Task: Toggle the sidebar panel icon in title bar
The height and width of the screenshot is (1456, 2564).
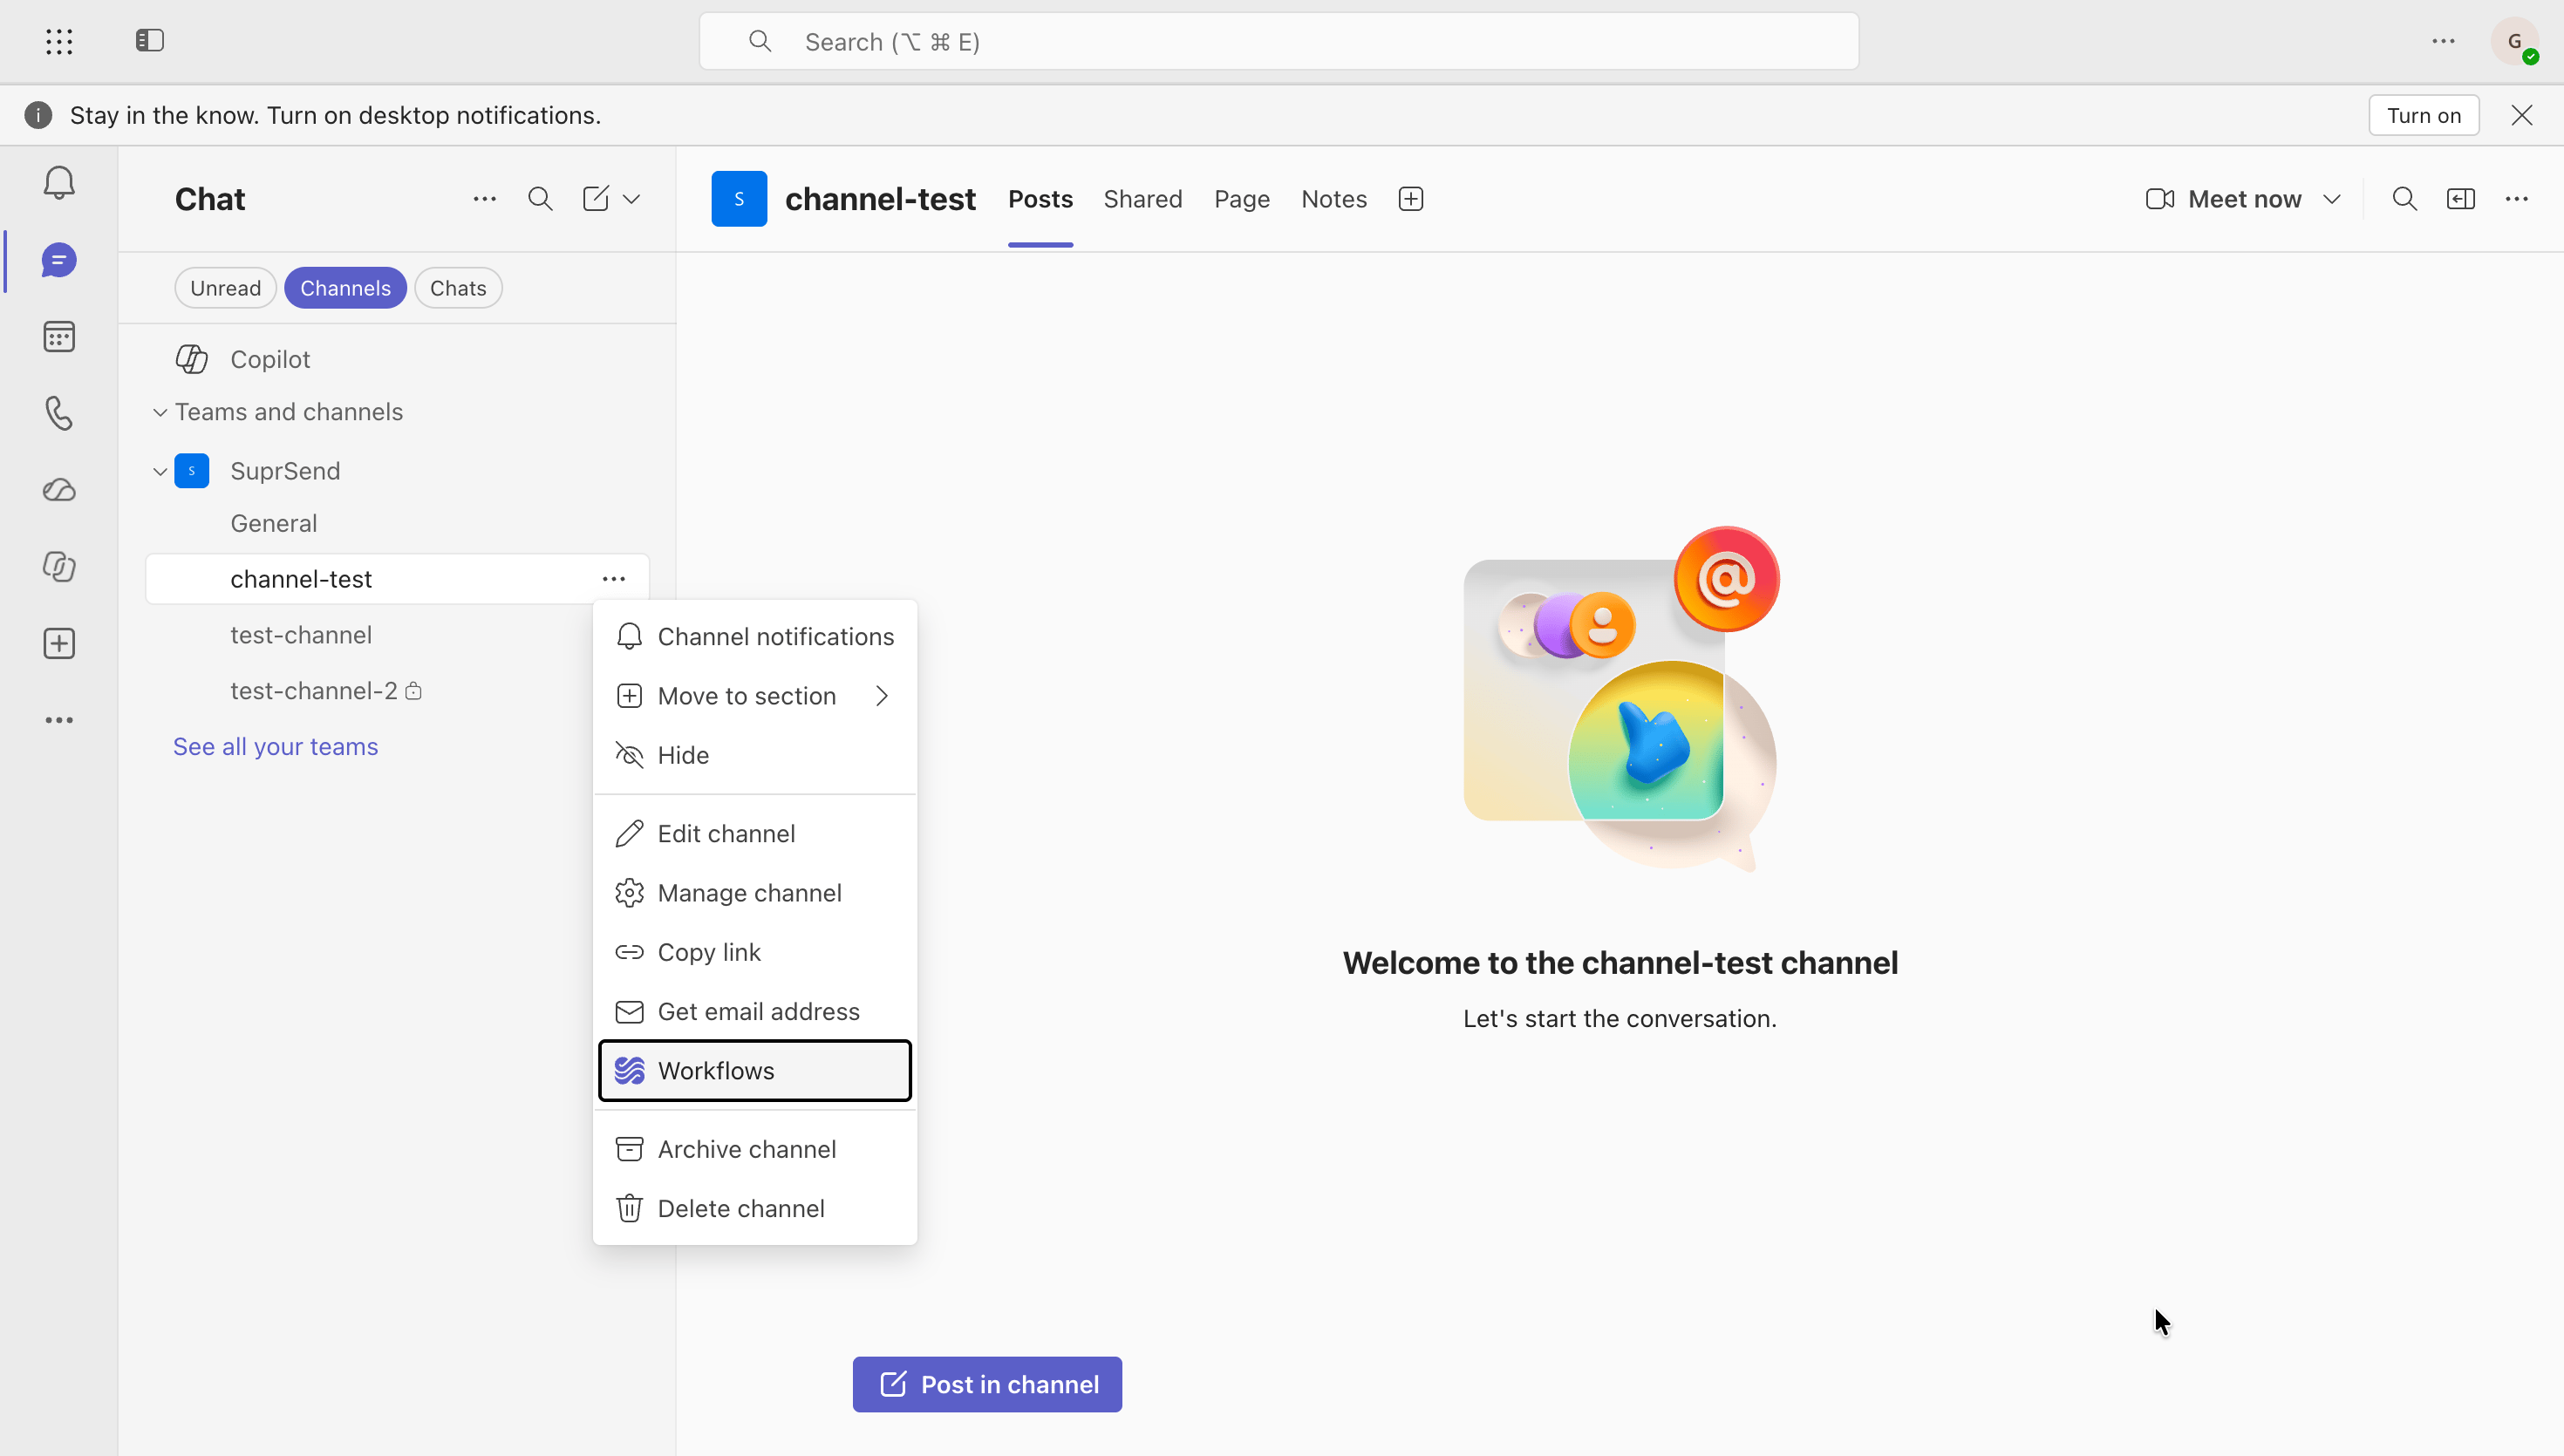Action: click(x=150, y=41)
